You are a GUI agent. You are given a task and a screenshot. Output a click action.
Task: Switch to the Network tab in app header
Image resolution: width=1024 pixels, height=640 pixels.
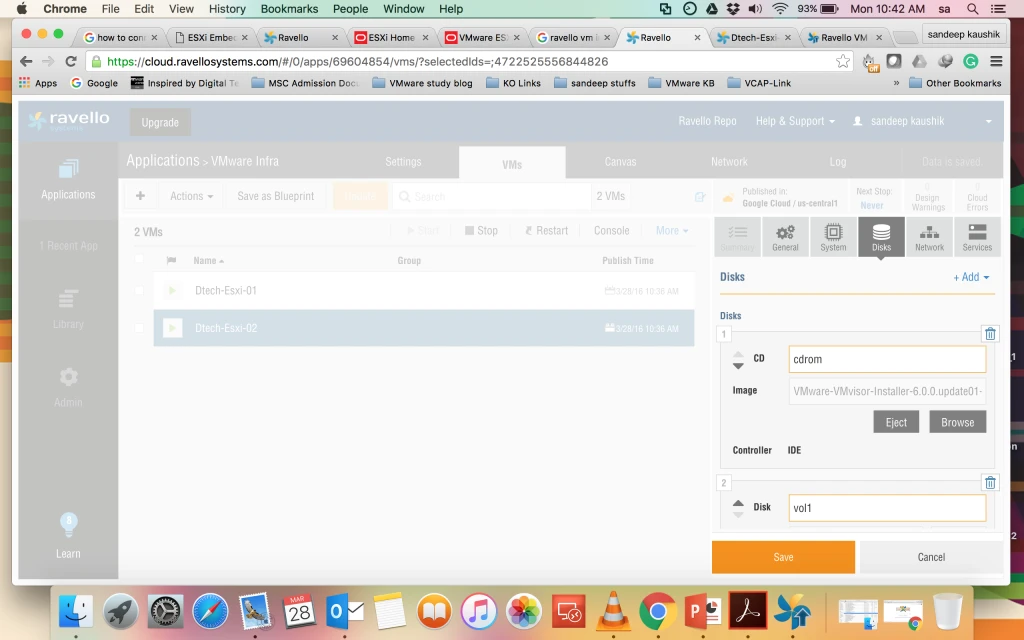729,161
